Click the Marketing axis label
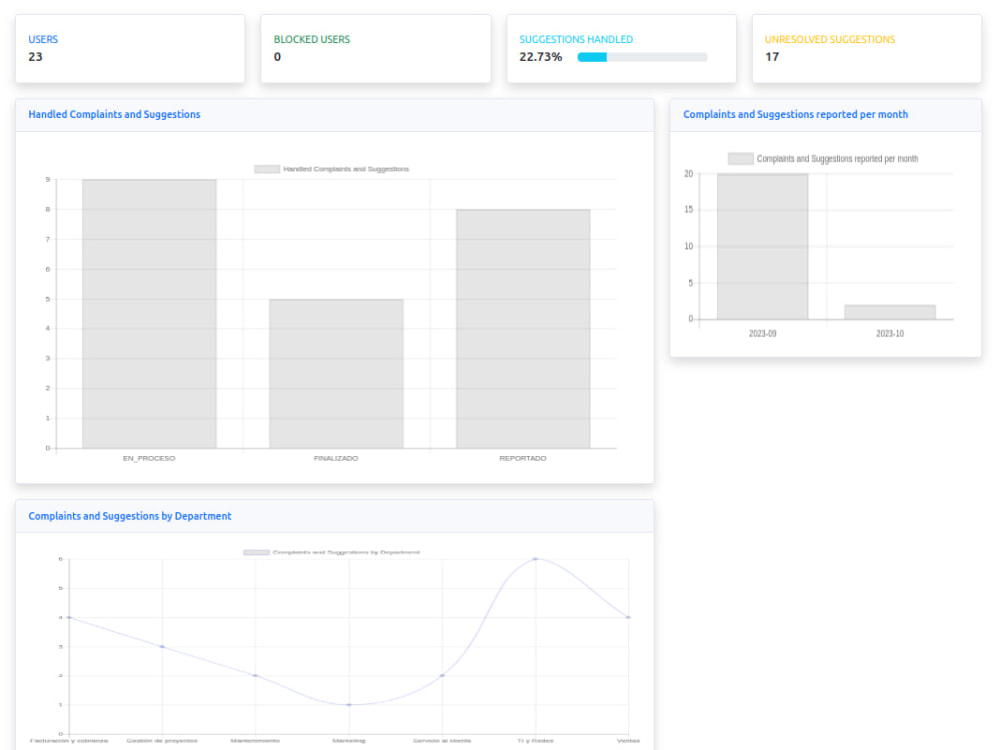This screenshot has width=1000, height=750. (x=349, y=740)
